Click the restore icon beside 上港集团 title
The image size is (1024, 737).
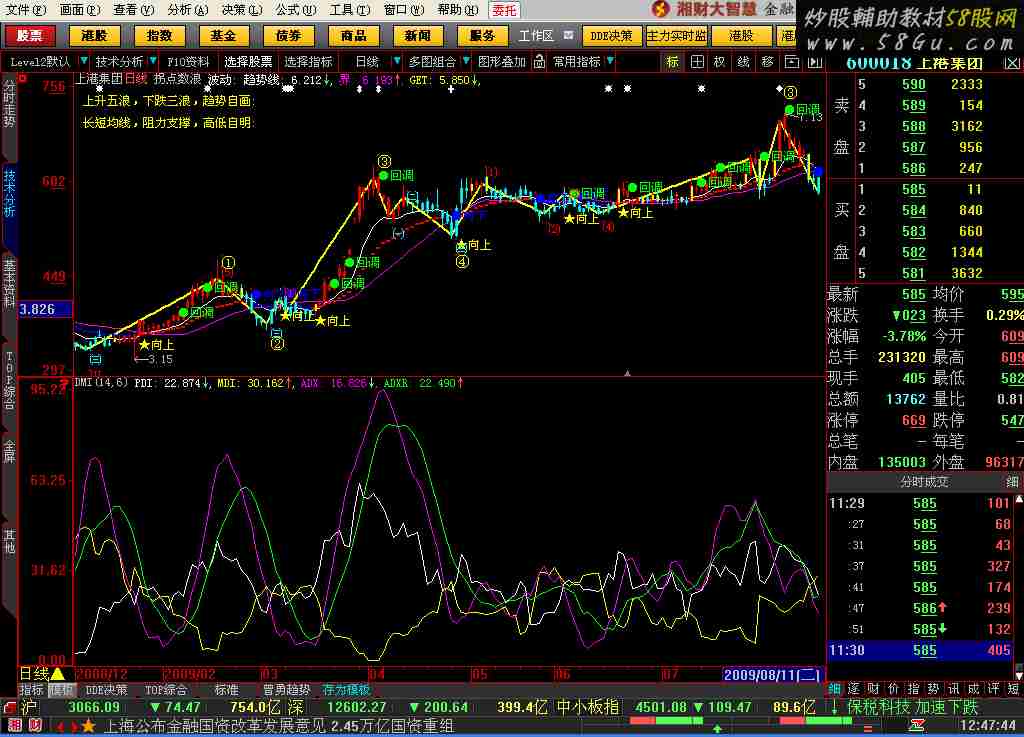click(x=1012, y=63)
